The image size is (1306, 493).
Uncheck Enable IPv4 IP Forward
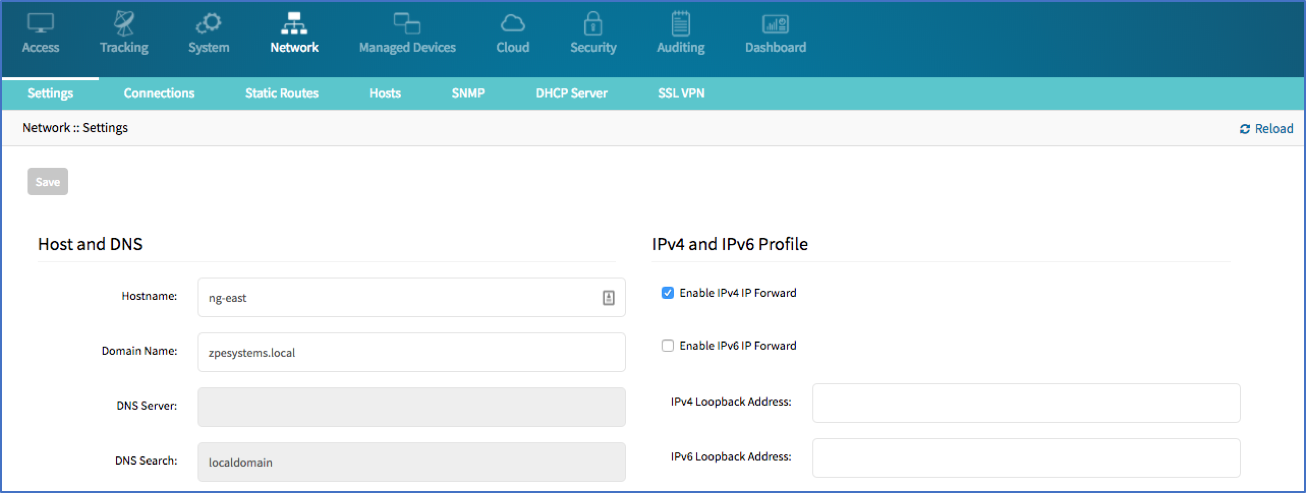[667, 293]
